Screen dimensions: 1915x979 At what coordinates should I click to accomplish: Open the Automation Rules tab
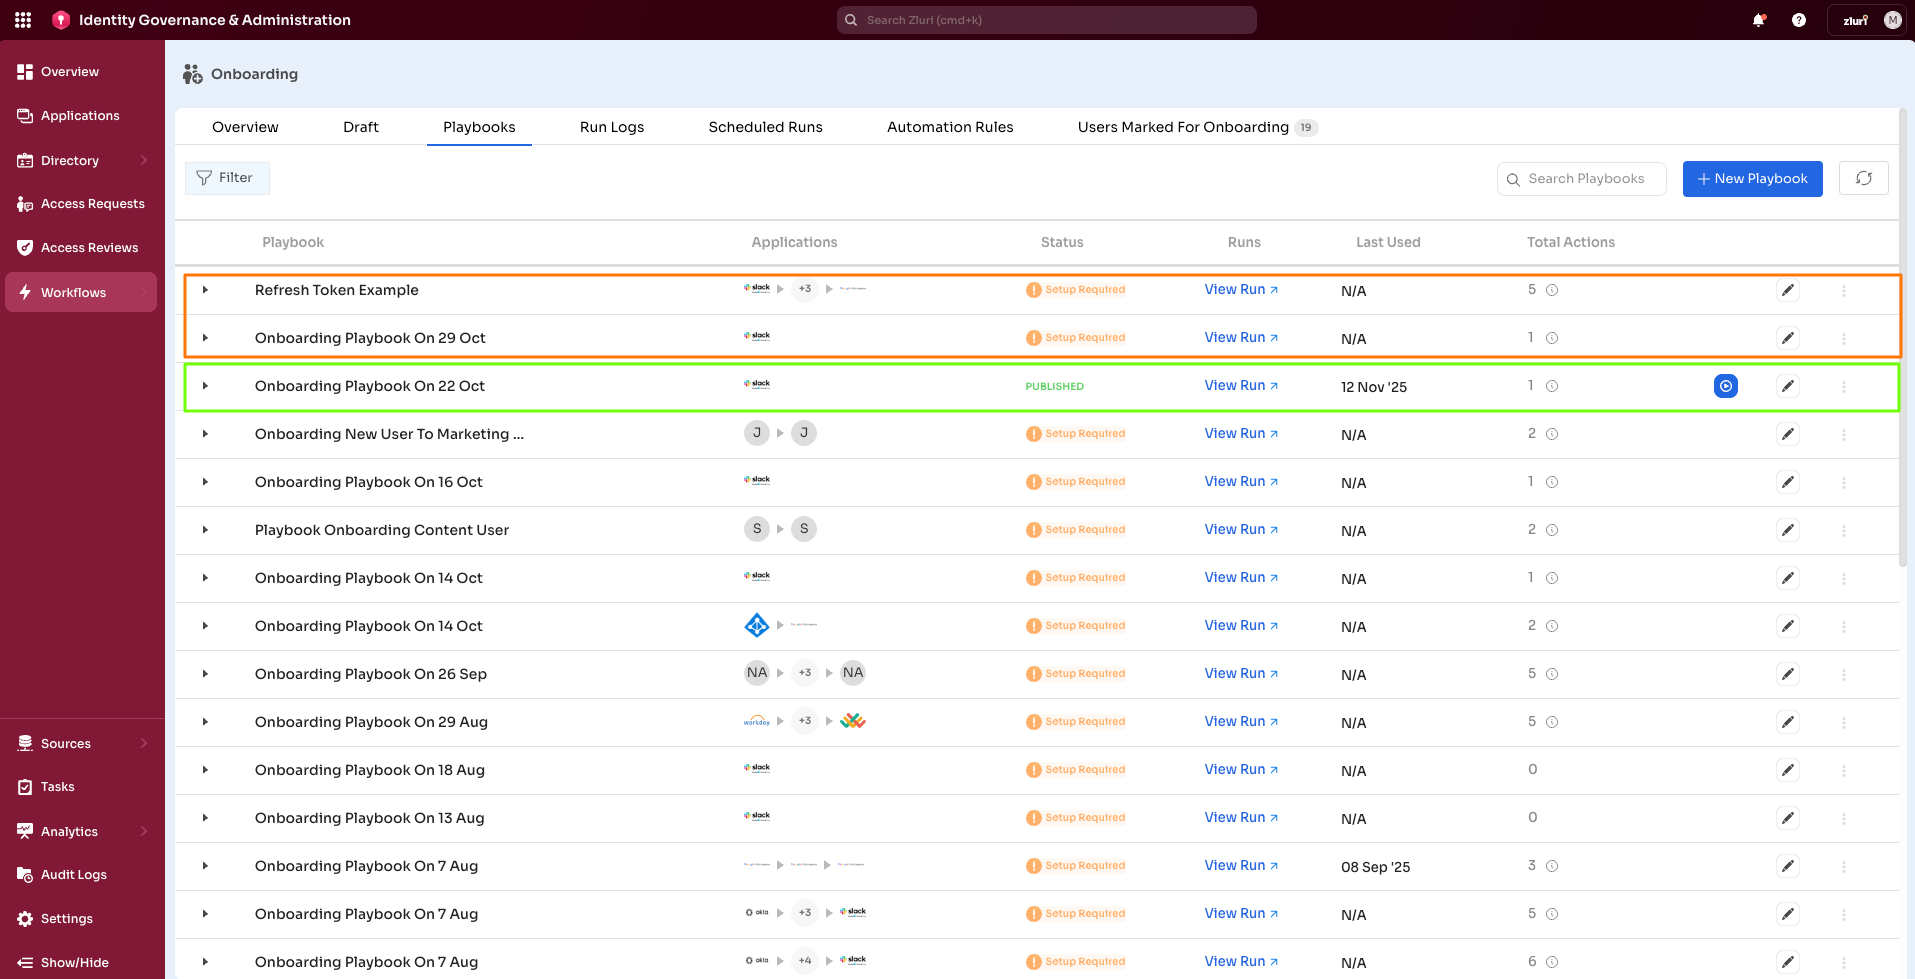tap(949, 127)
